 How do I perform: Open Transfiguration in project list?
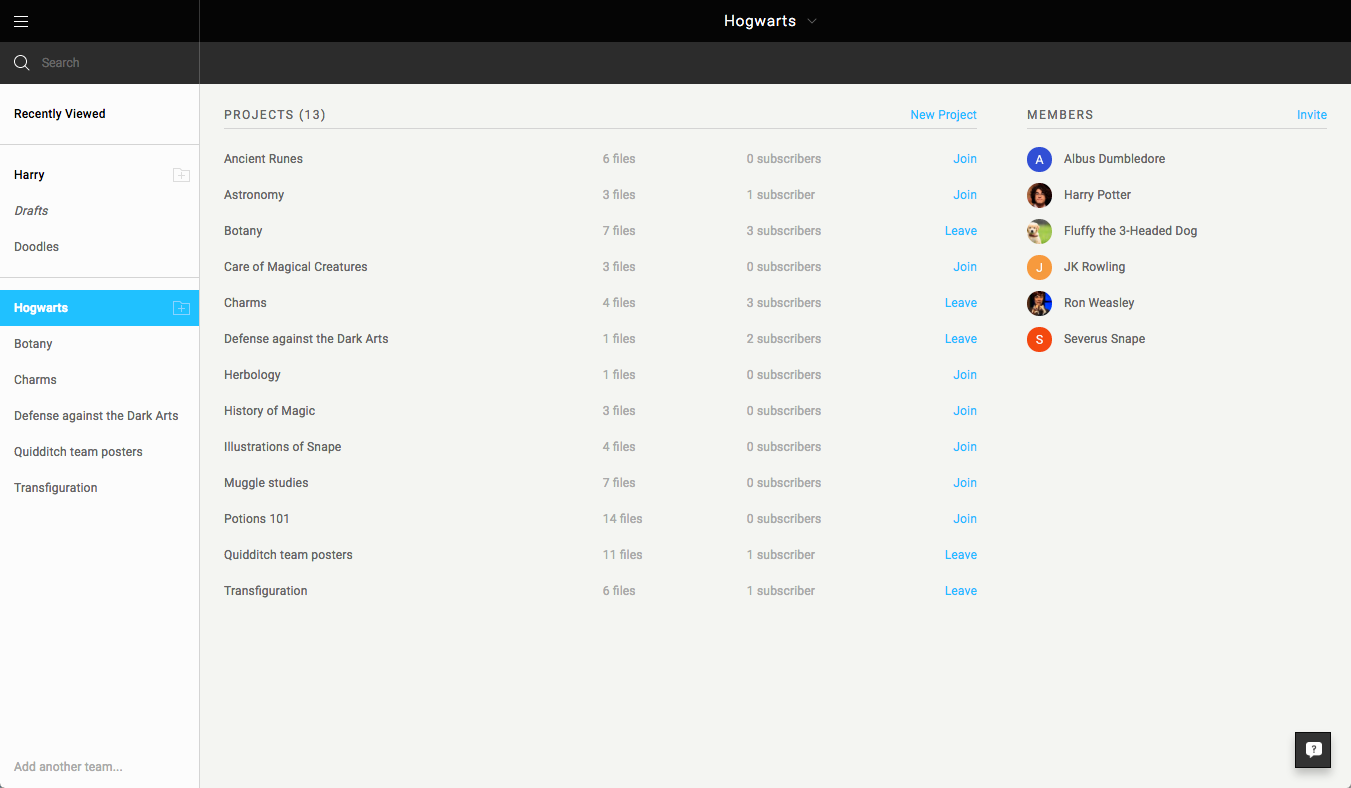266,591
